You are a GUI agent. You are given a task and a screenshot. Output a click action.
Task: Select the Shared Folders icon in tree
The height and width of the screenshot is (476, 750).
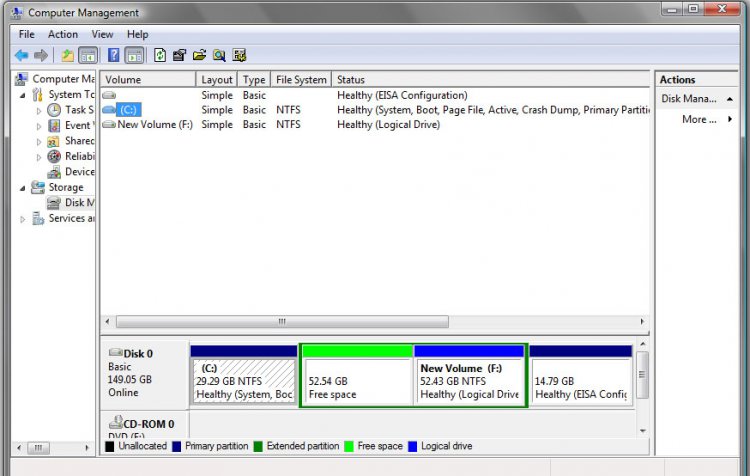click(53, 141)
